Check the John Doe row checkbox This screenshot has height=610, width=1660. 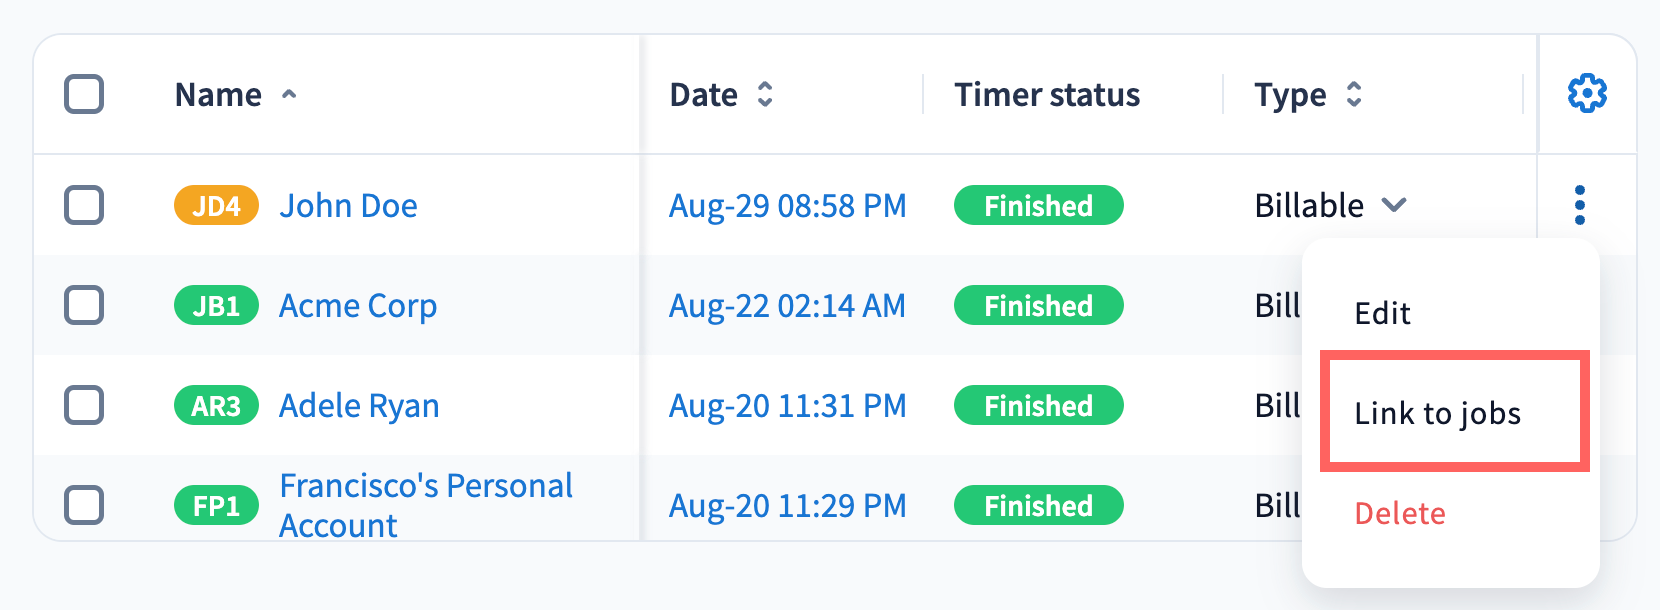point(84,205)
